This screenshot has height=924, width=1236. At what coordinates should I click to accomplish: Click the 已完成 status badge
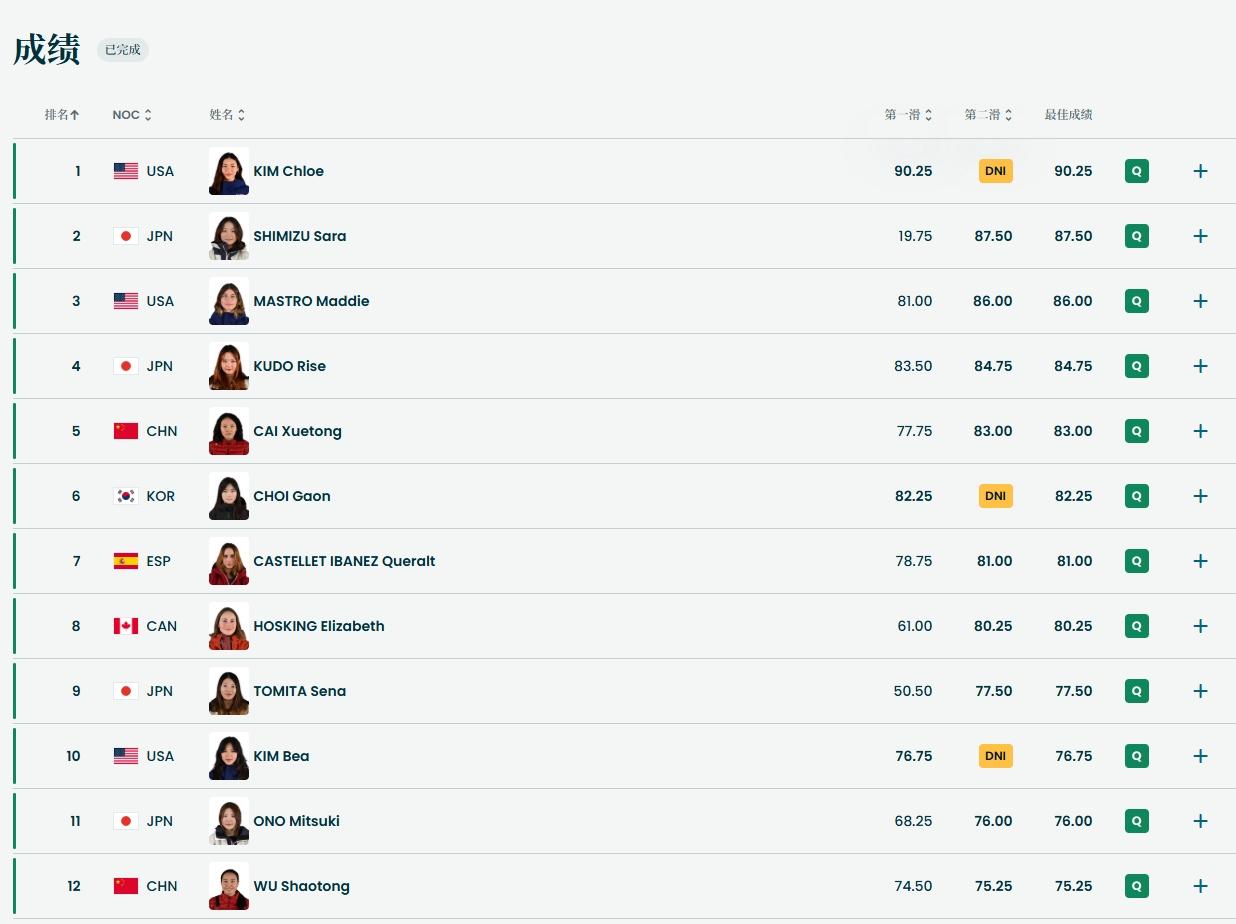122,49
